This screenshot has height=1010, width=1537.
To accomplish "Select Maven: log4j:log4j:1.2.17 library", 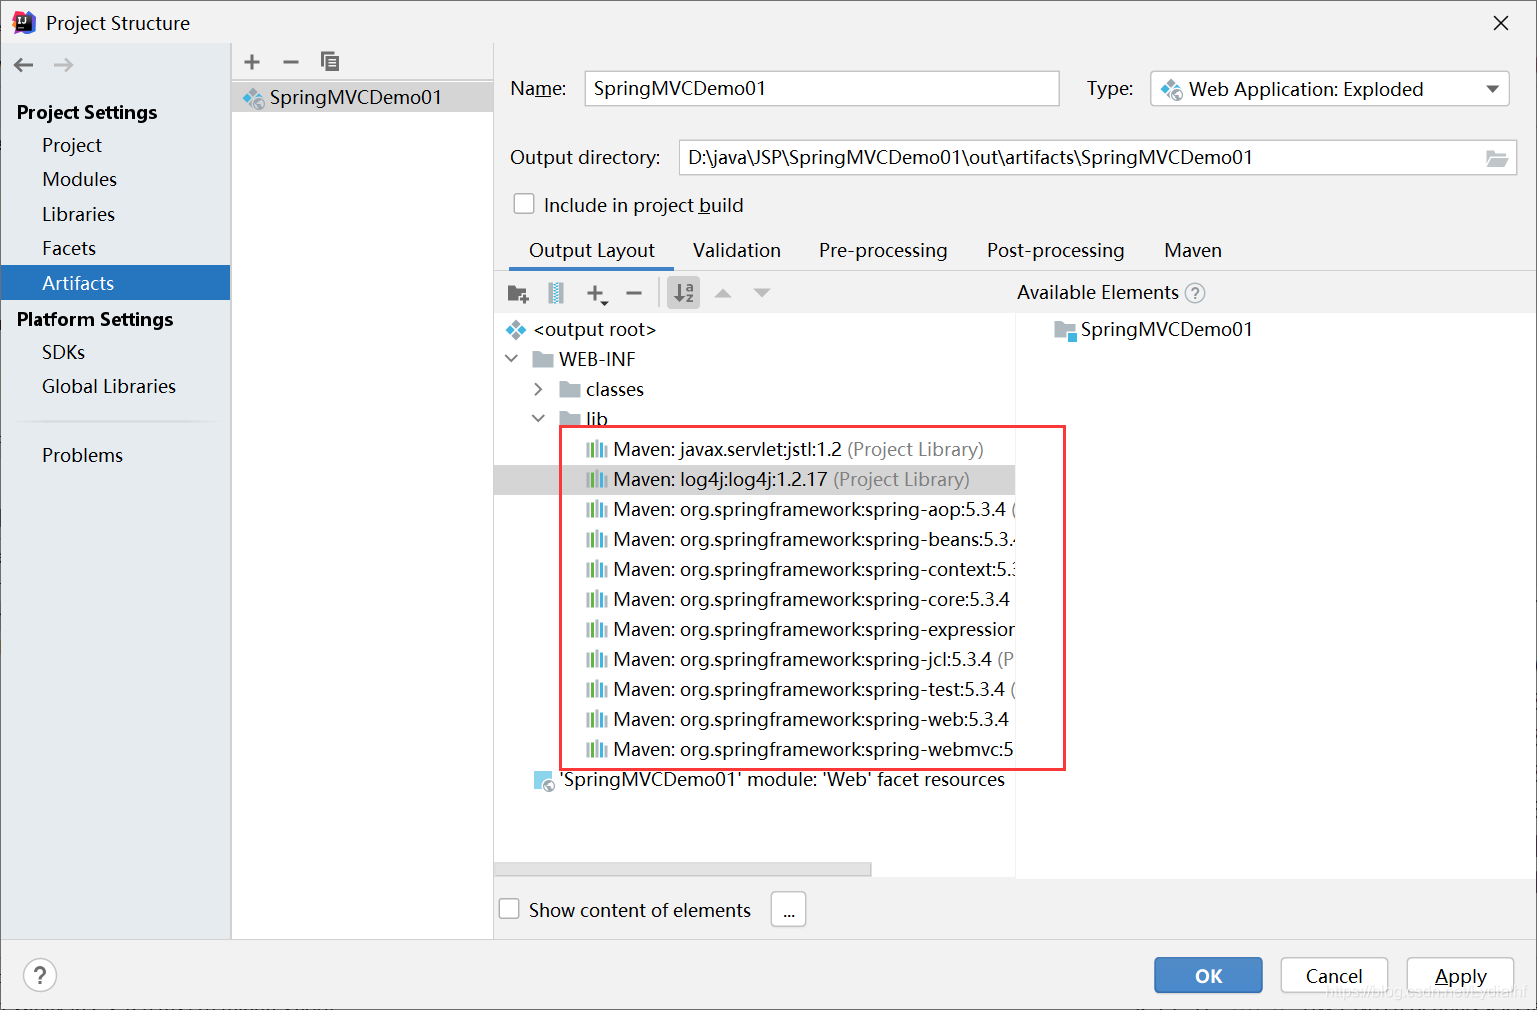I will 754,479.
